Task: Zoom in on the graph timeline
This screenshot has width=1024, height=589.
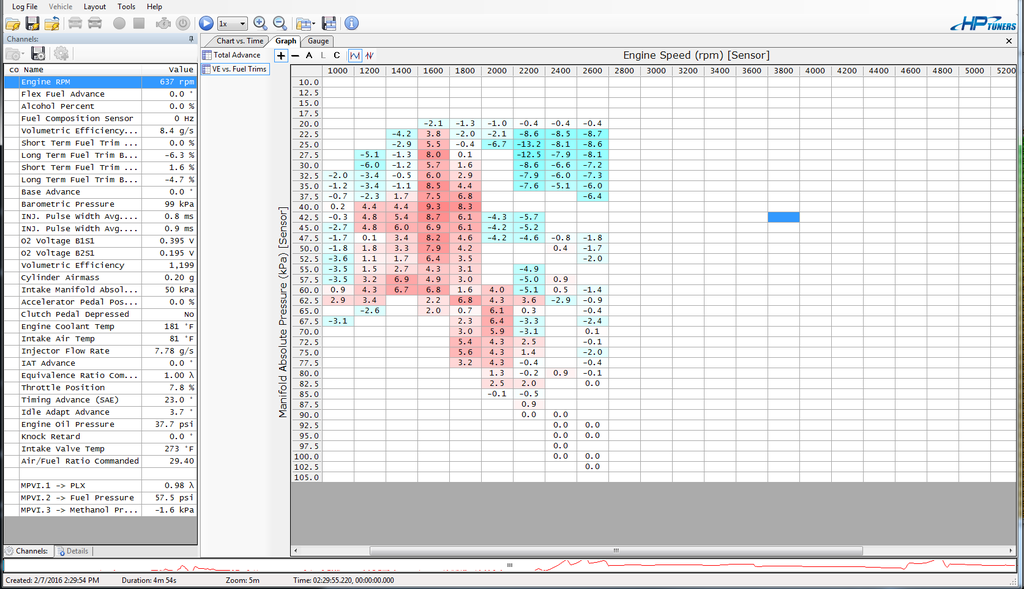Action: [x=260, y=23]
